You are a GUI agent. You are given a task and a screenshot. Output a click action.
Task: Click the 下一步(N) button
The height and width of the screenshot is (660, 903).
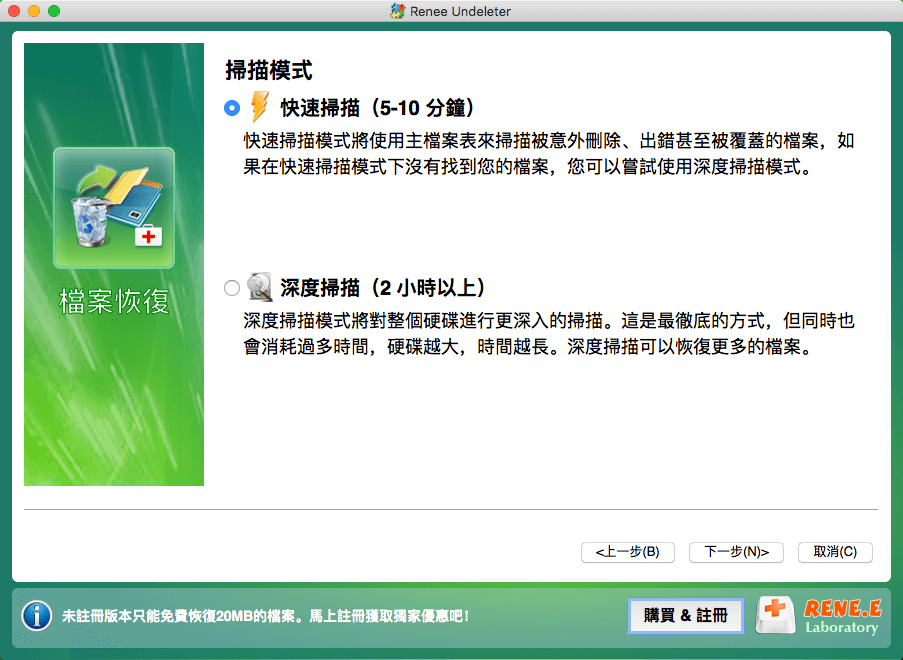tap(736, 552)
